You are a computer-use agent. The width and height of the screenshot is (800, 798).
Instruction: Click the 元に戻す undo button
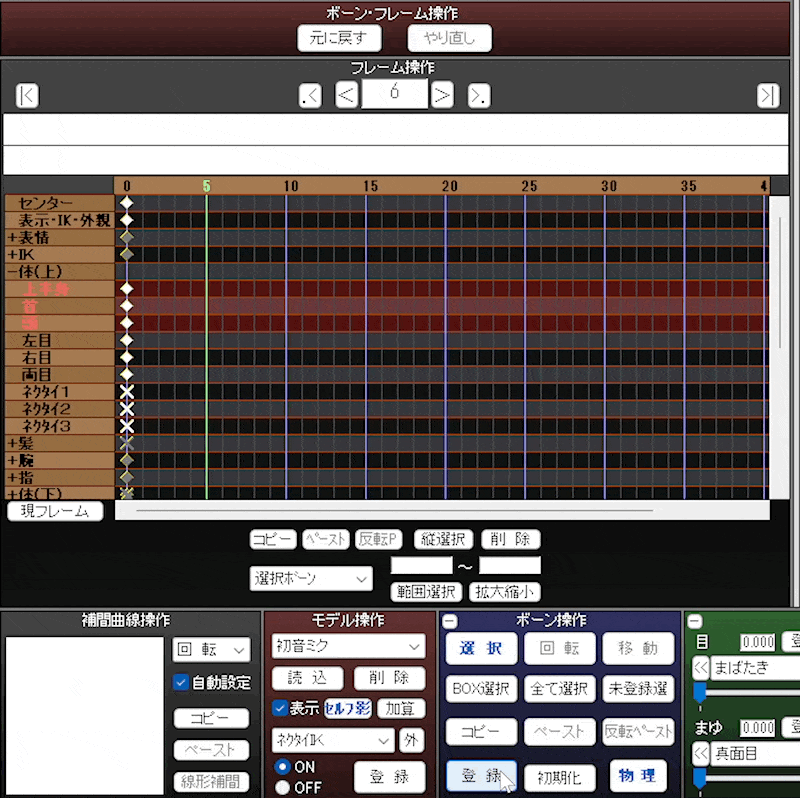click(339, 38)
